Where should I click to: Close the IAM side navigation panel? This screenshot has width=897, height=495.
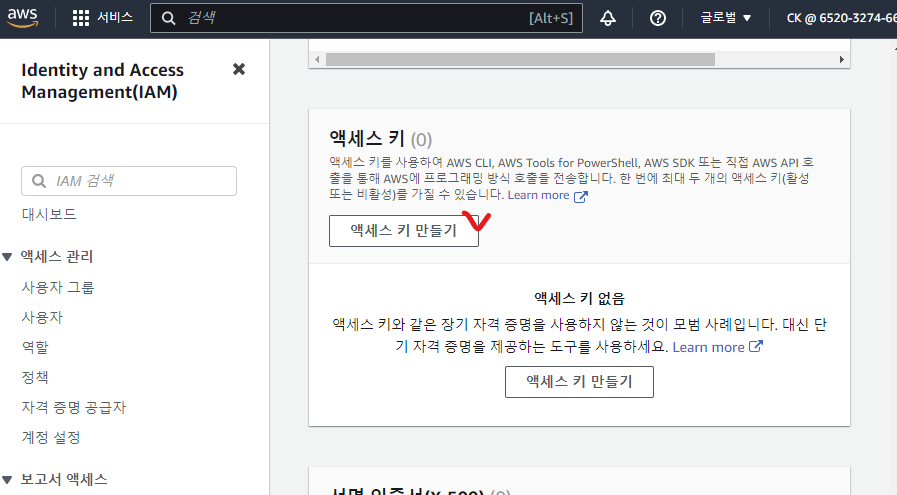pos(239,69)
